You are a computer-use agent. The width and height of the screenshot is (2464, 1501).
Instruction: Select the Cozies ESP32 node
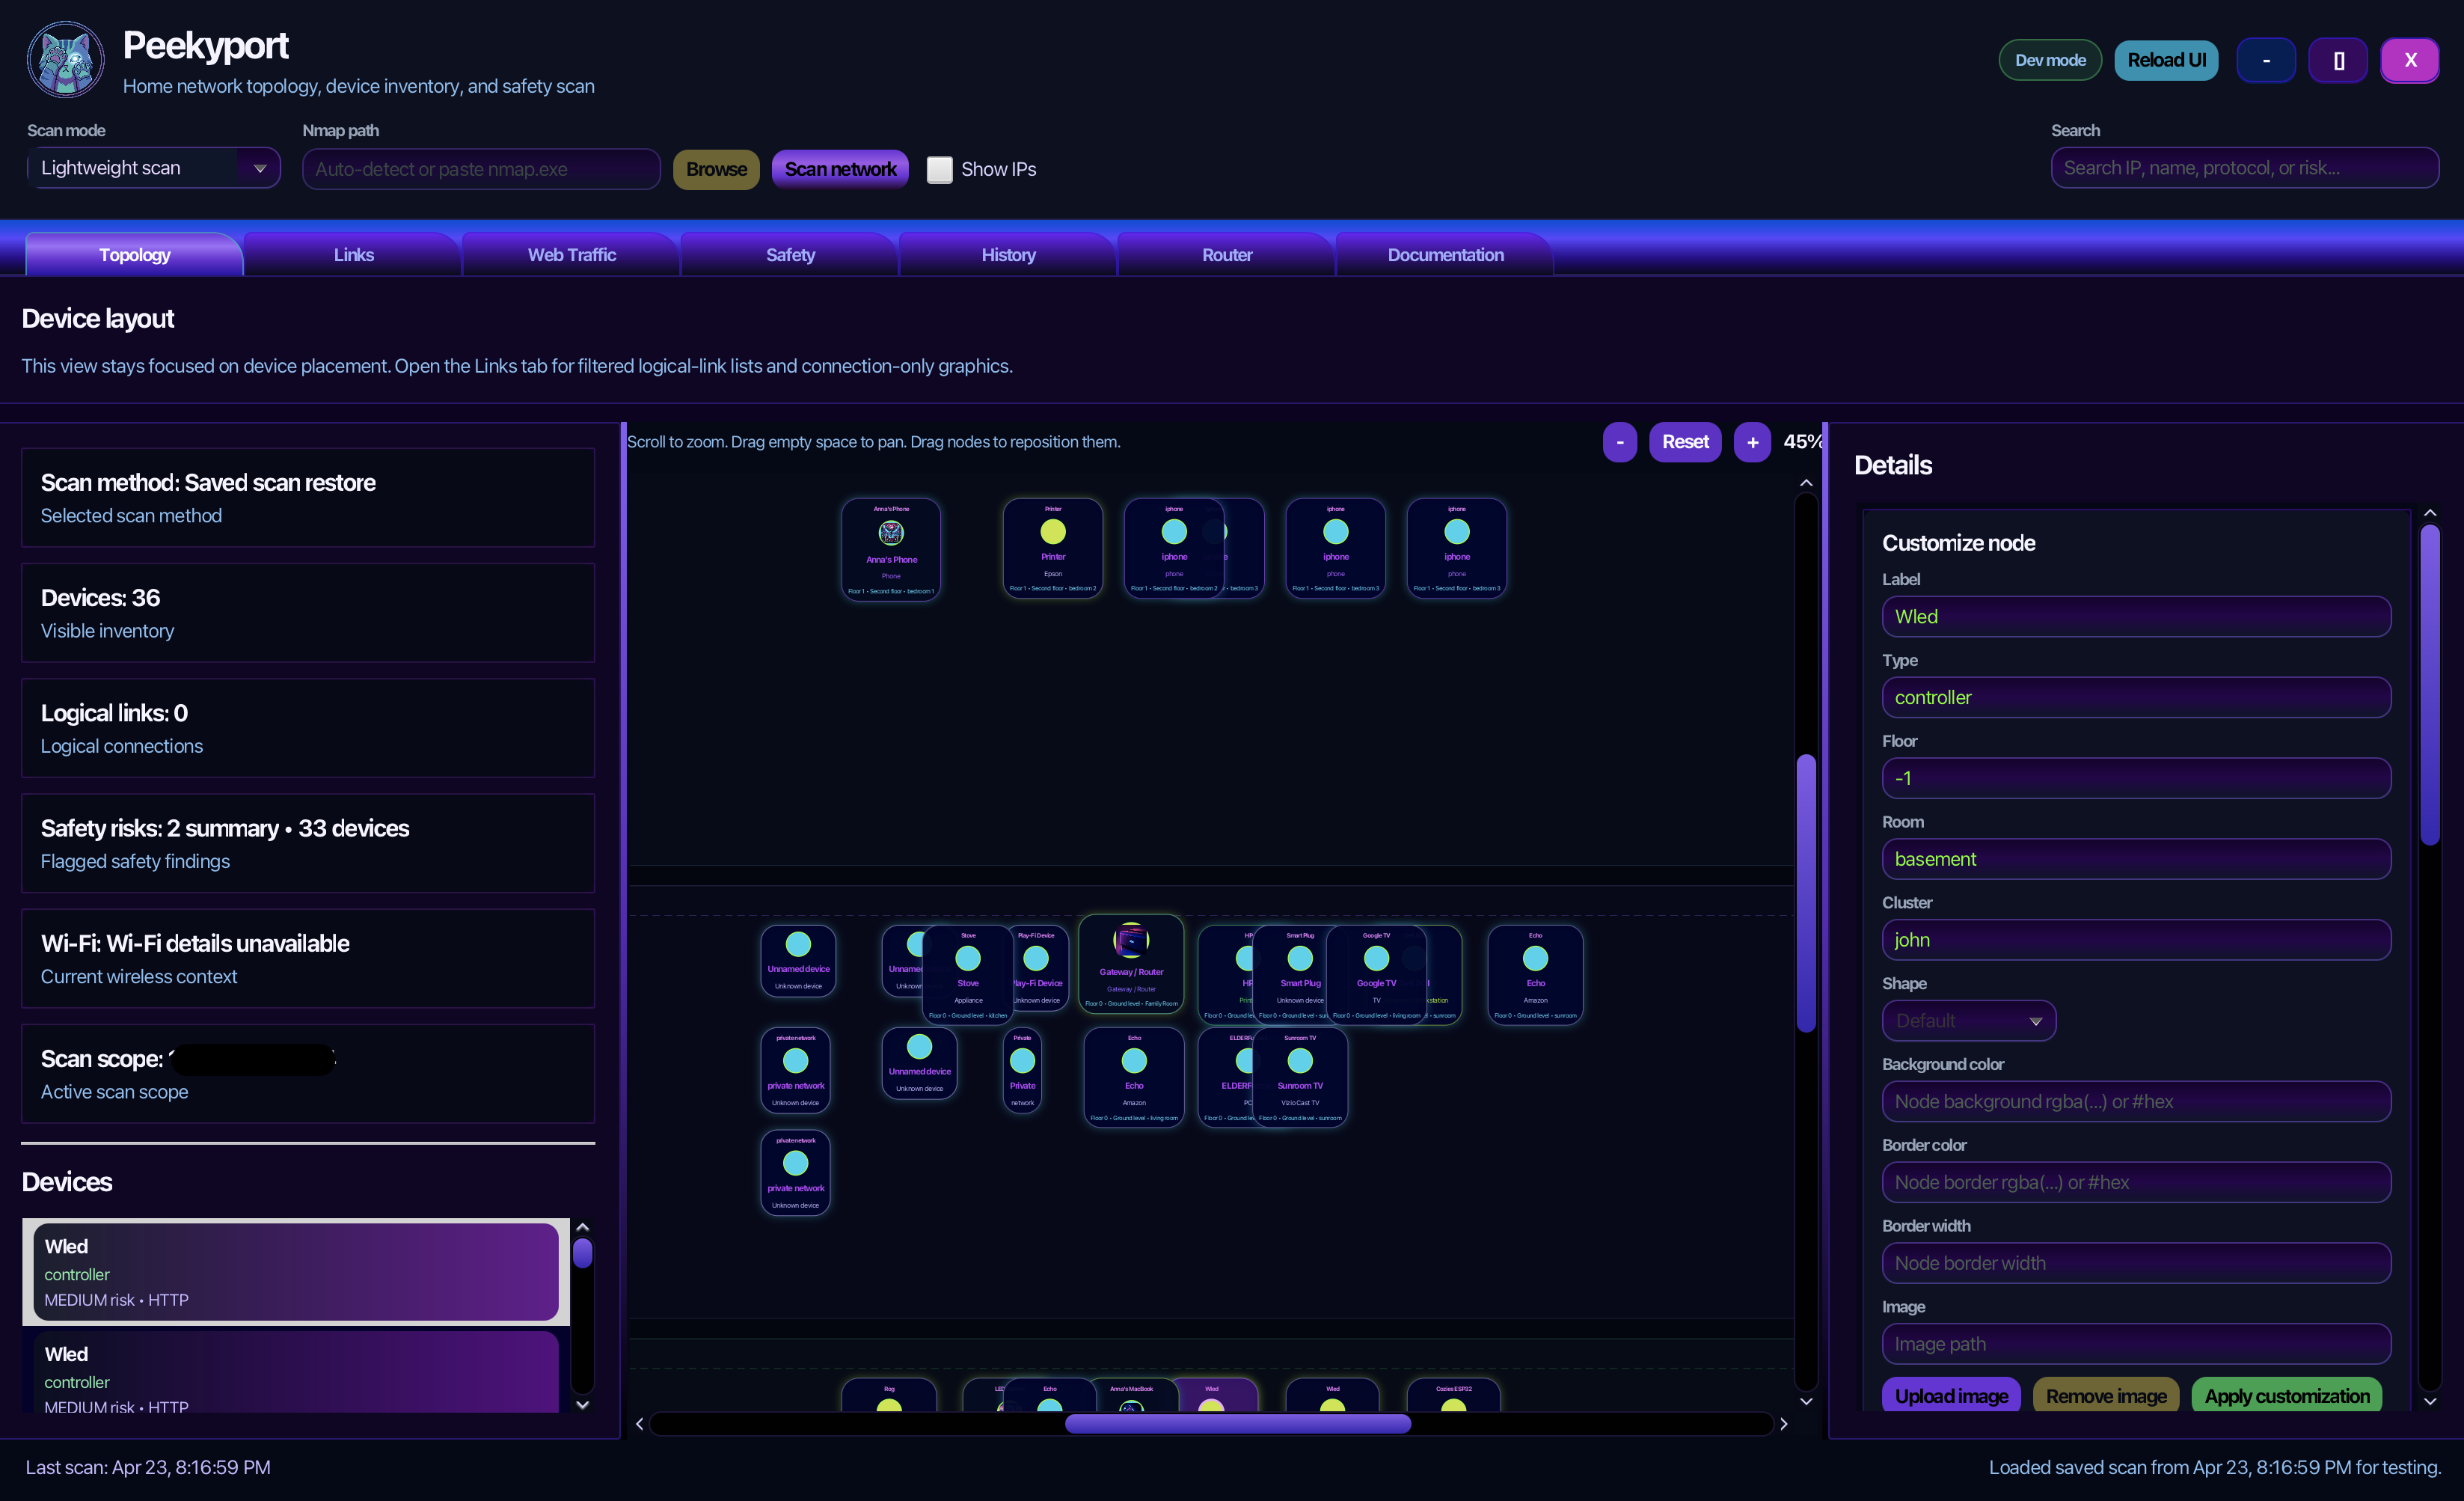click(1453, 1396)
